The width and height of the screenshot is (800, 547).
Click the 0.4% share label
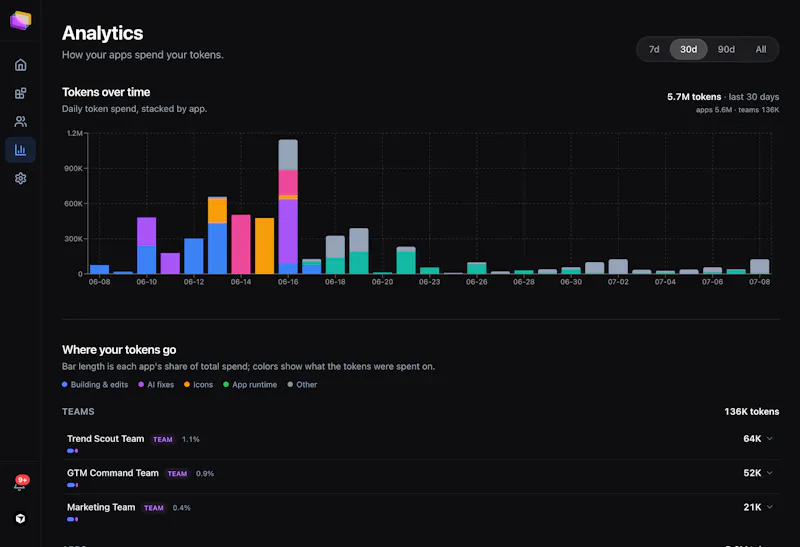click(182, 508)
